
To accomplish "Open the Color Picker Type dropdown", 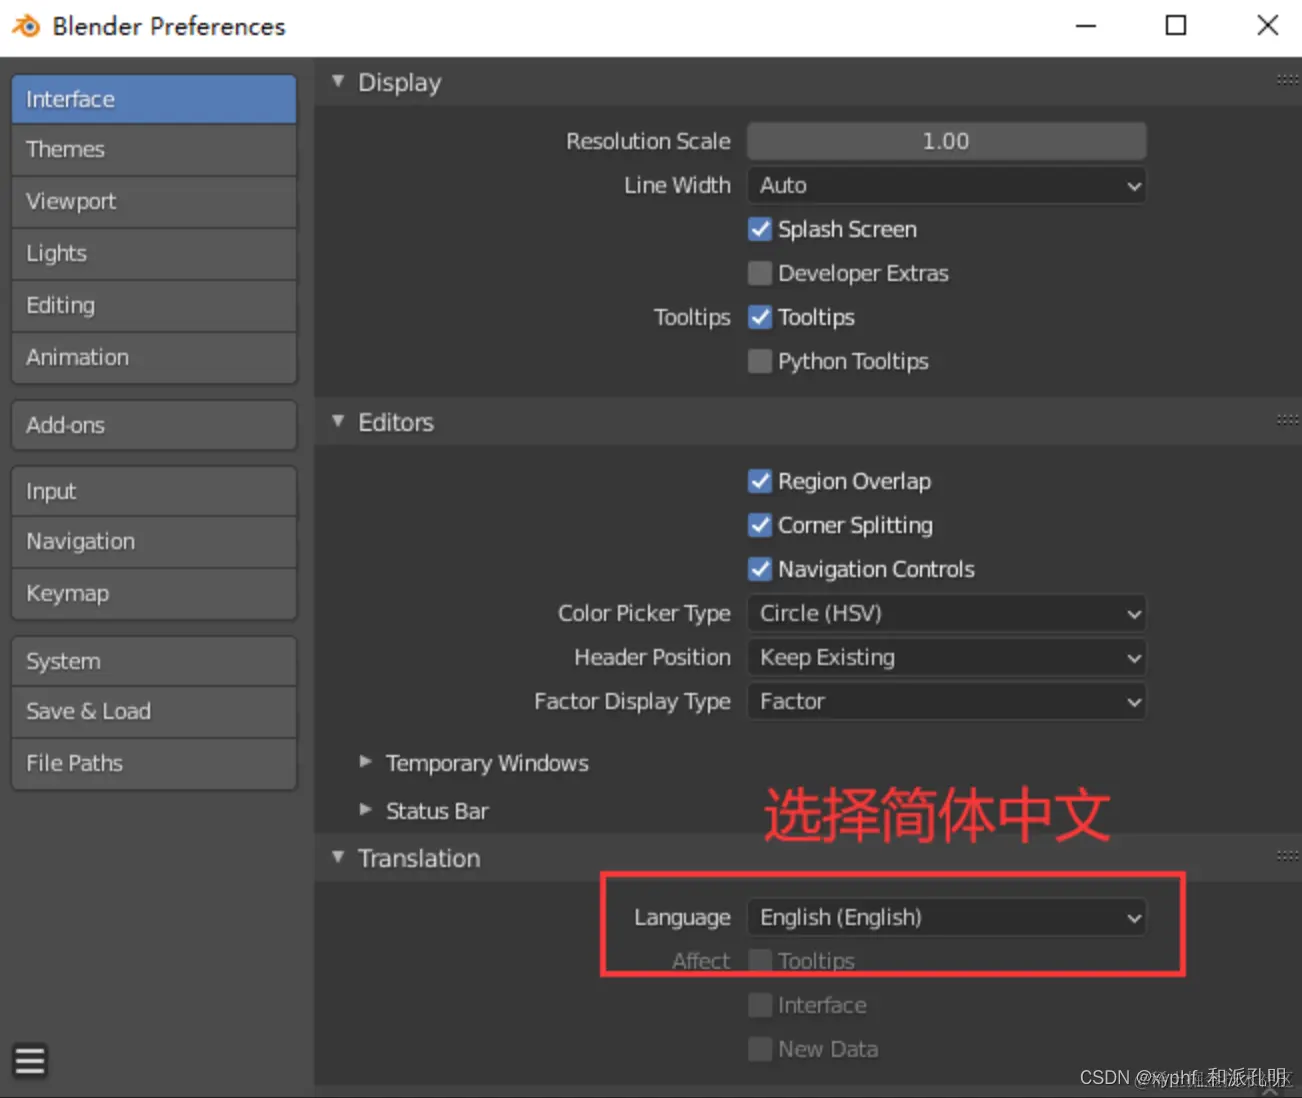I will [x=946, y=613].
